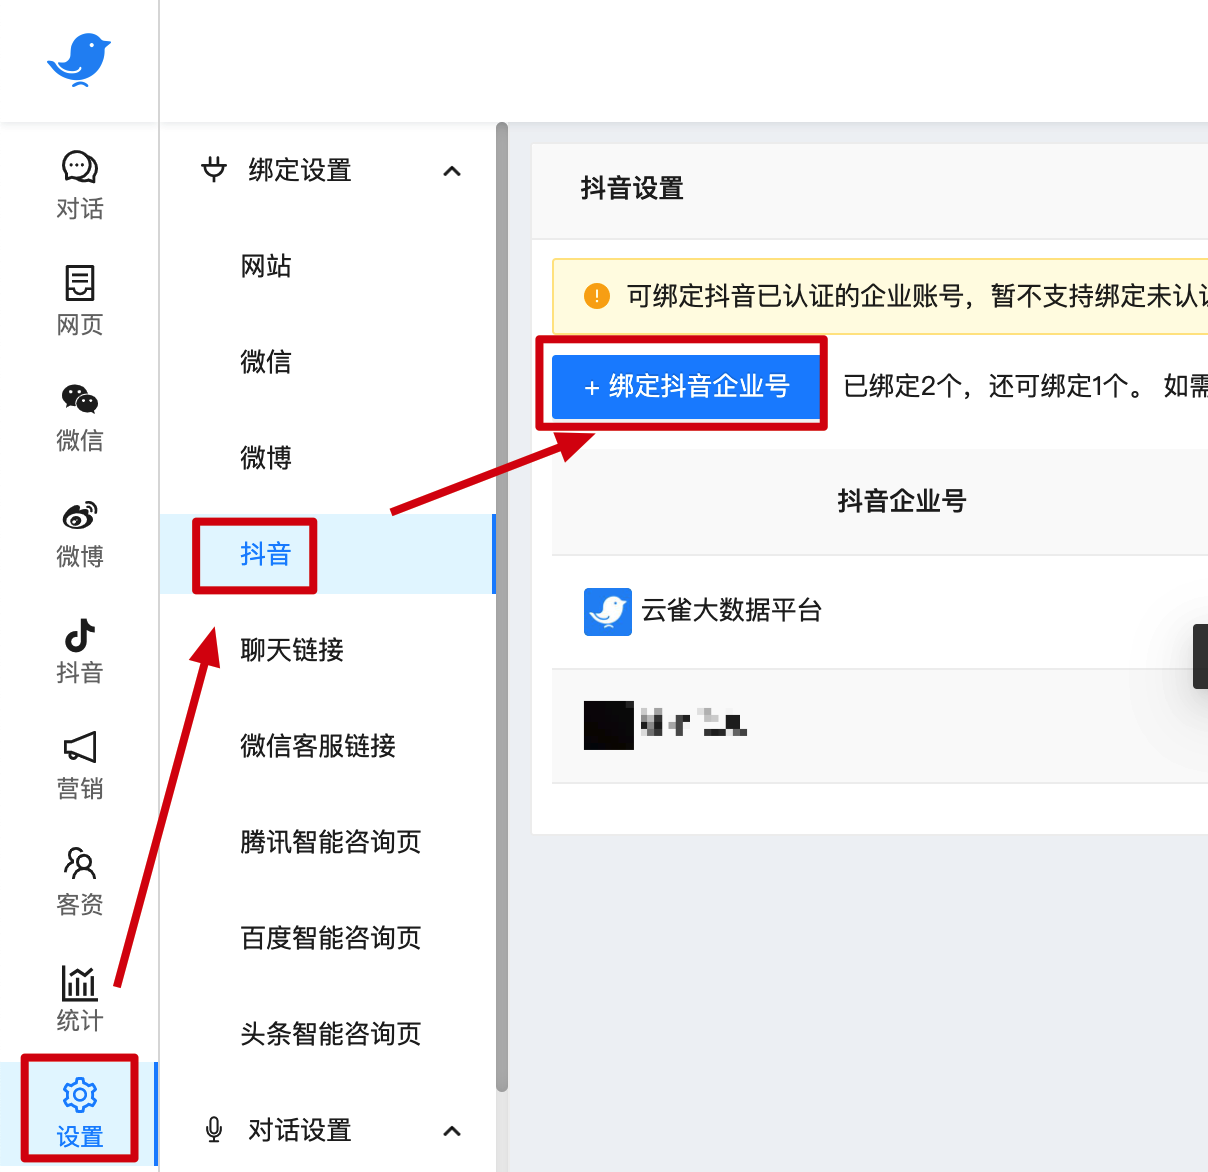Screen dimensions: 1208x1172
Task: Open the 客资 customer icon
Action: point(80,863)
